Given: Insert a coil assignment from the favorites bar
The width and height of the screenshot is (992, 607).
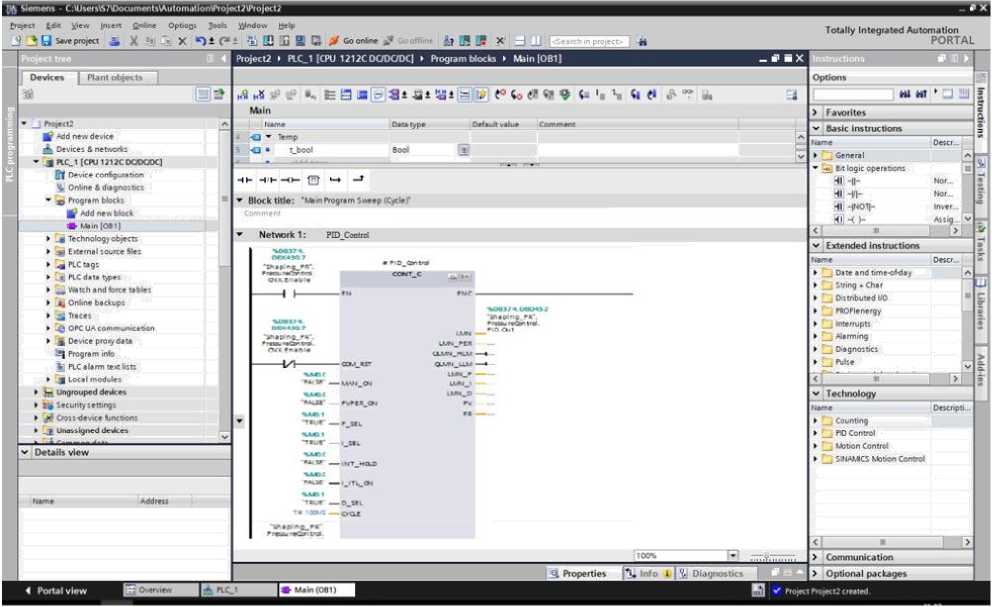Looking at the screenshot, I should 289,180.
